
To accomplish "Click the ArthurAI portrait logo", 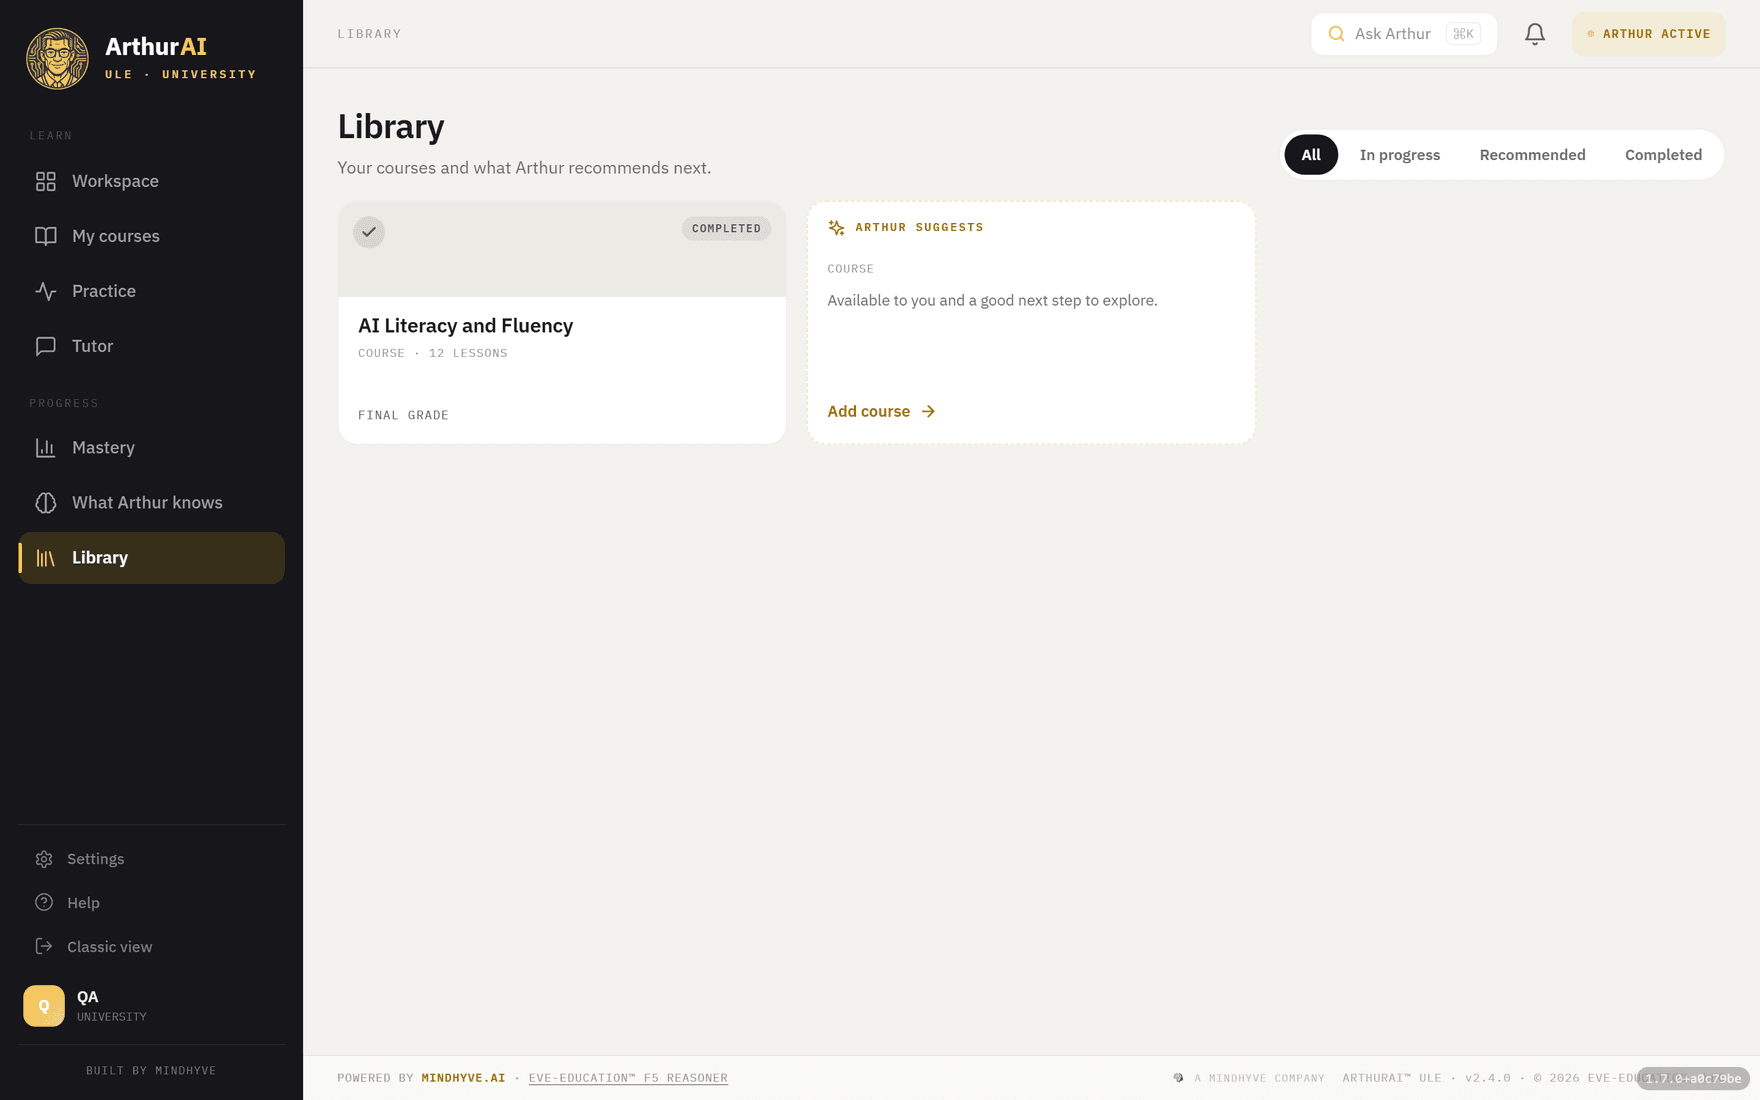I will click(57, 58).
